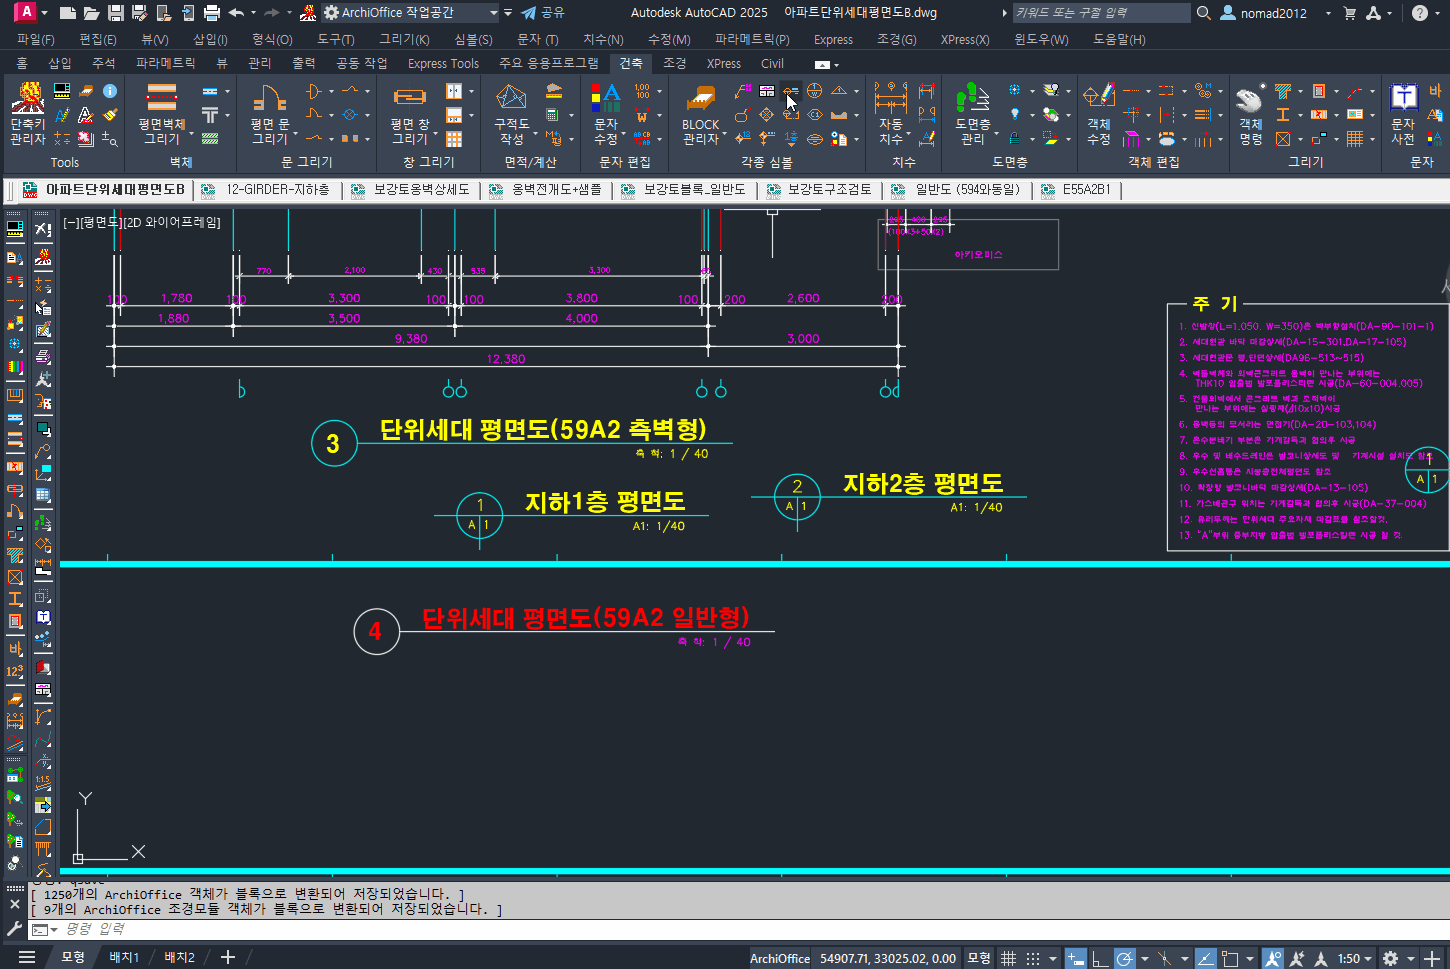The image size is (1450, 969).
Task: Expand the 도면층 관리 dropdown arrow
Action: tap(996, 132)
